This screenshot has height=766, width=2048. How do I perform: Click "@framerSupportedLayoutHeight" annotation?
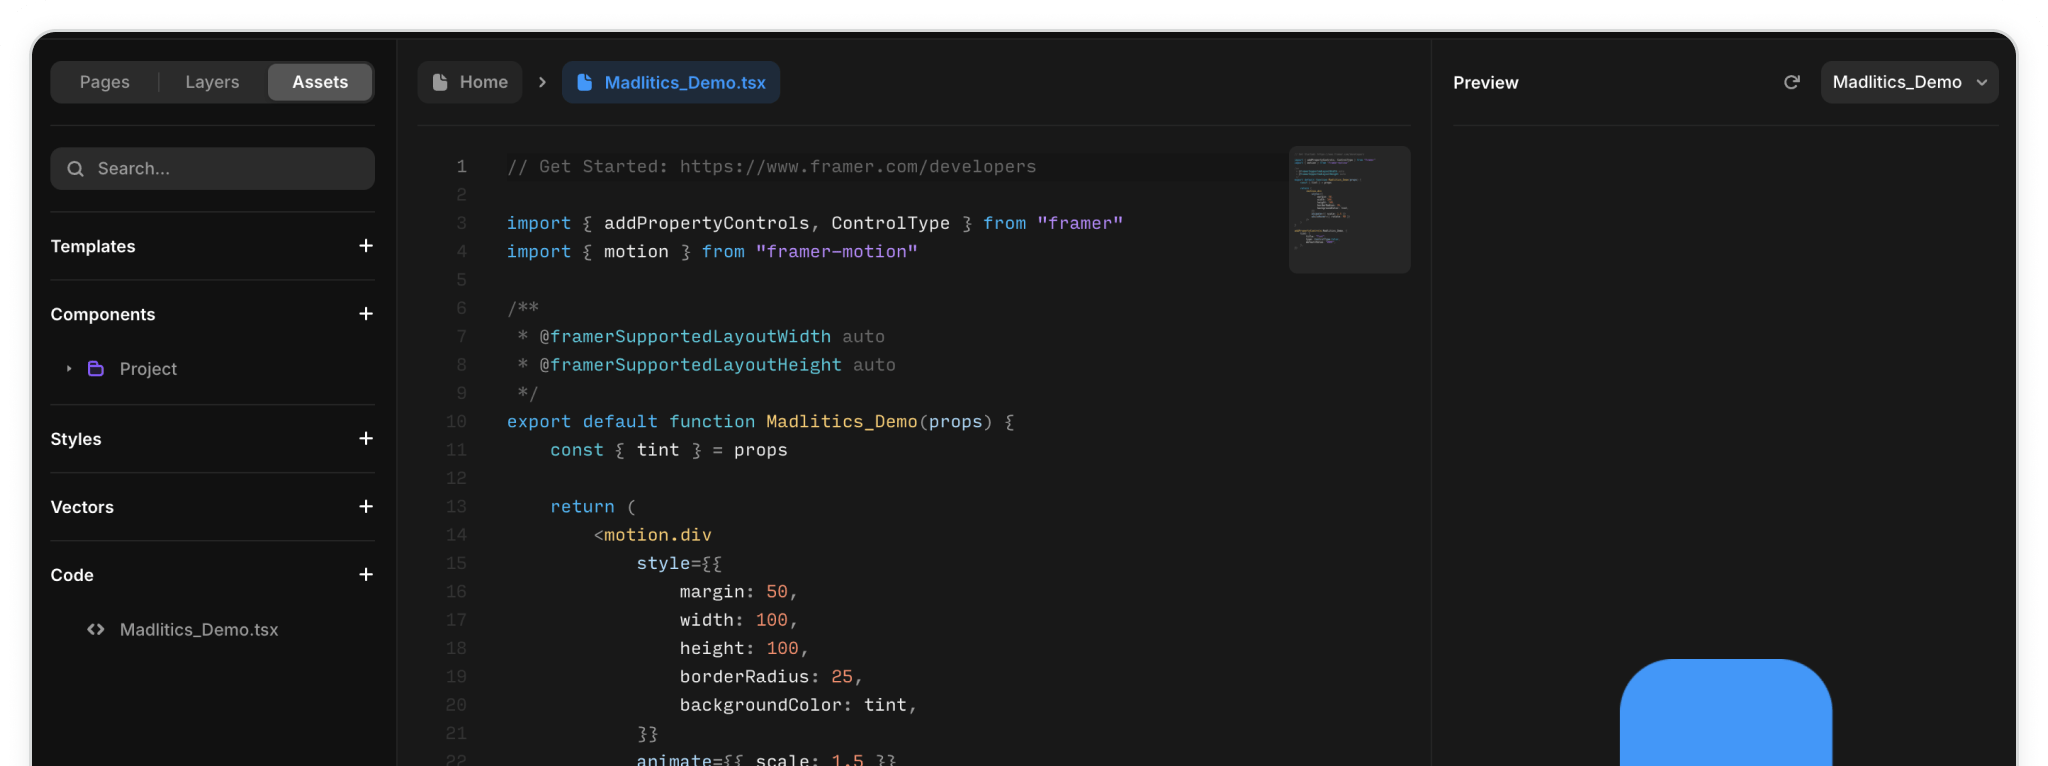(x=690, y=365)
